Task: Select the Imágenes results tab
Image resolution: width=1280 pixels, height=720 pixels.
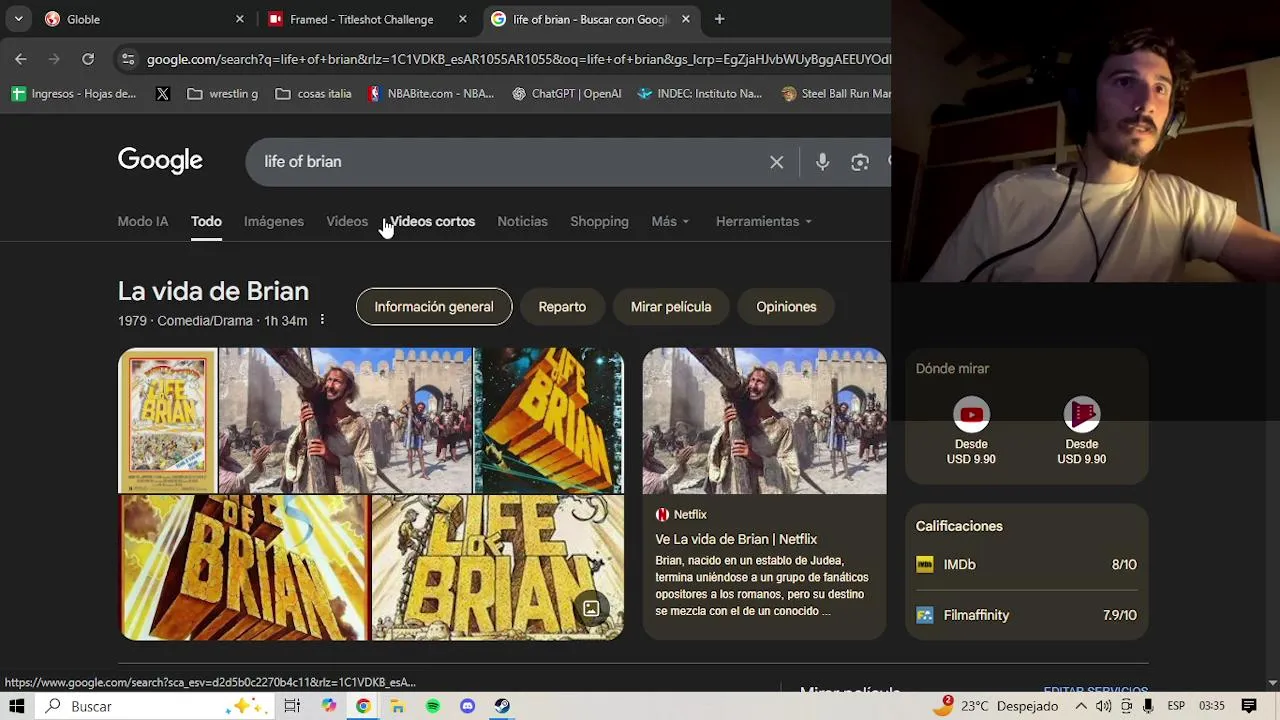Action: 274,221
